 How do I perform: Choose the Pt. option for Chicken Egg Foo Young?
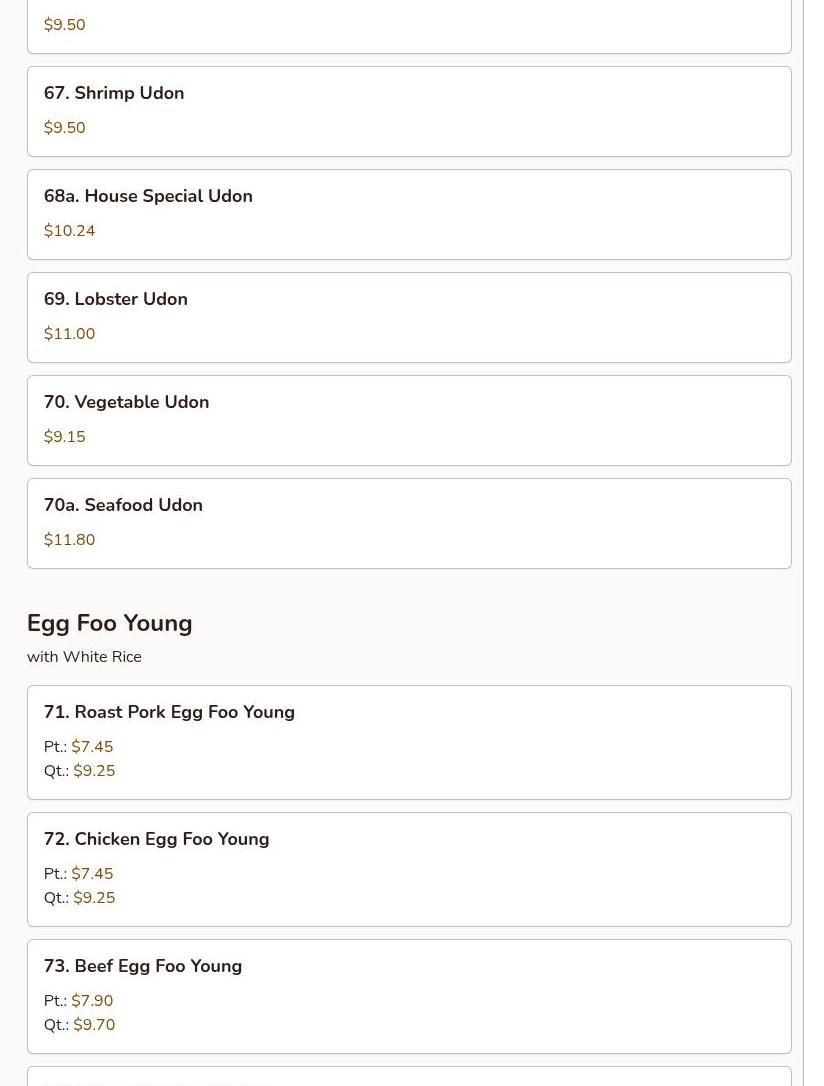click(92, 874)
